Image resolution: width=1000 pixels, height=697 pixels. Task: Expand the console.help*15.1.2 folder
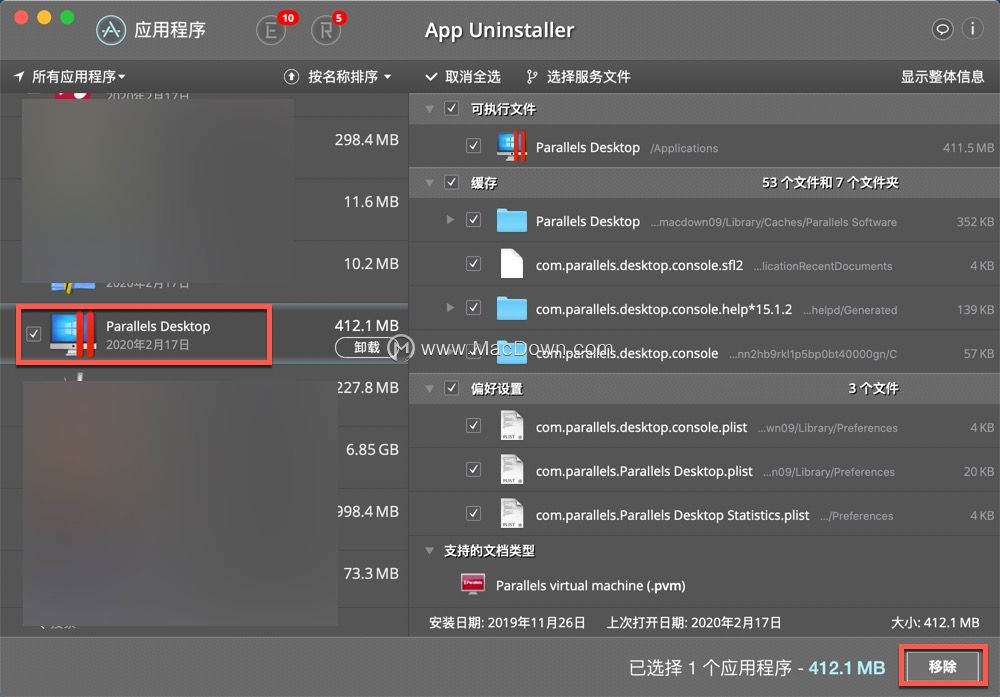pos(450,307)
